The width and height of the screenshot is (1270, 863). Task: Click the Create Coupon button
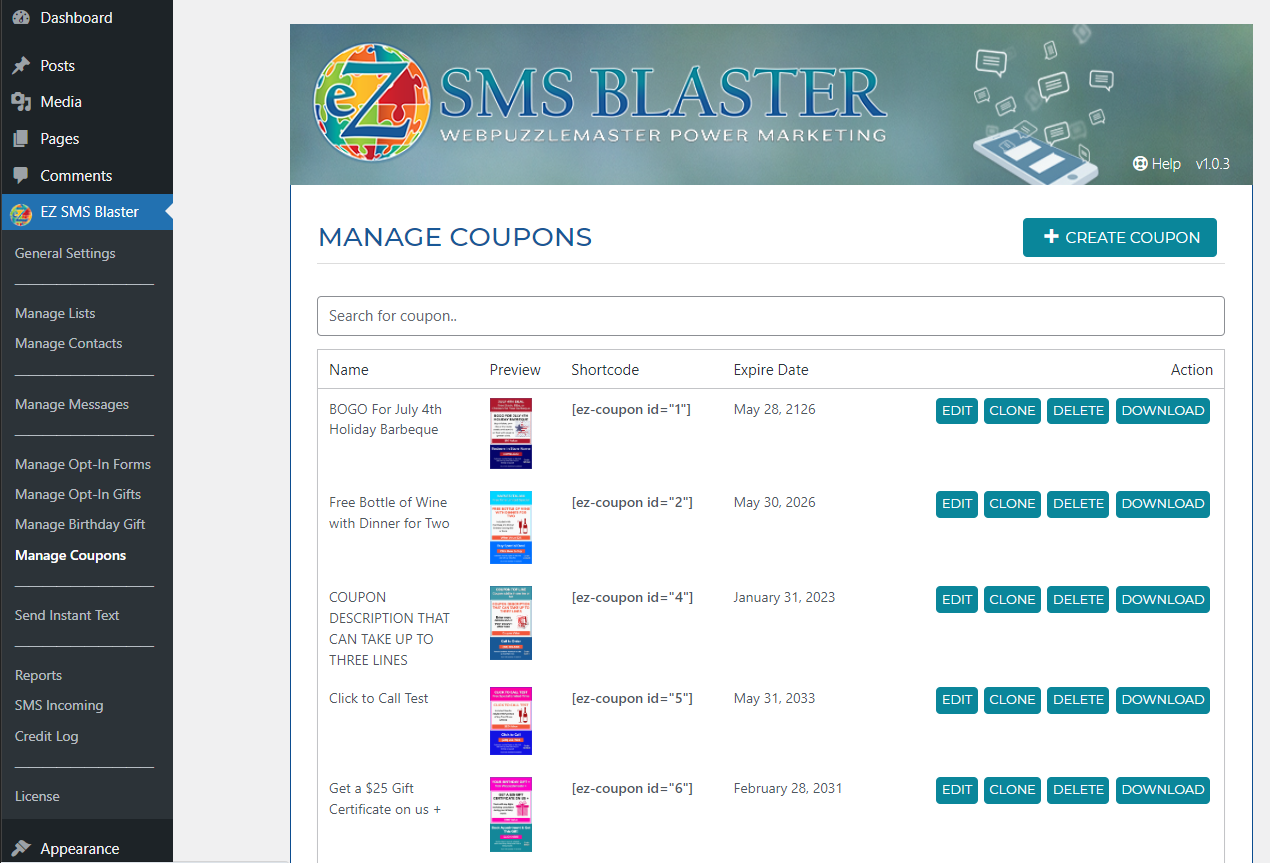pyautogui.click(x=1120, y=238)
